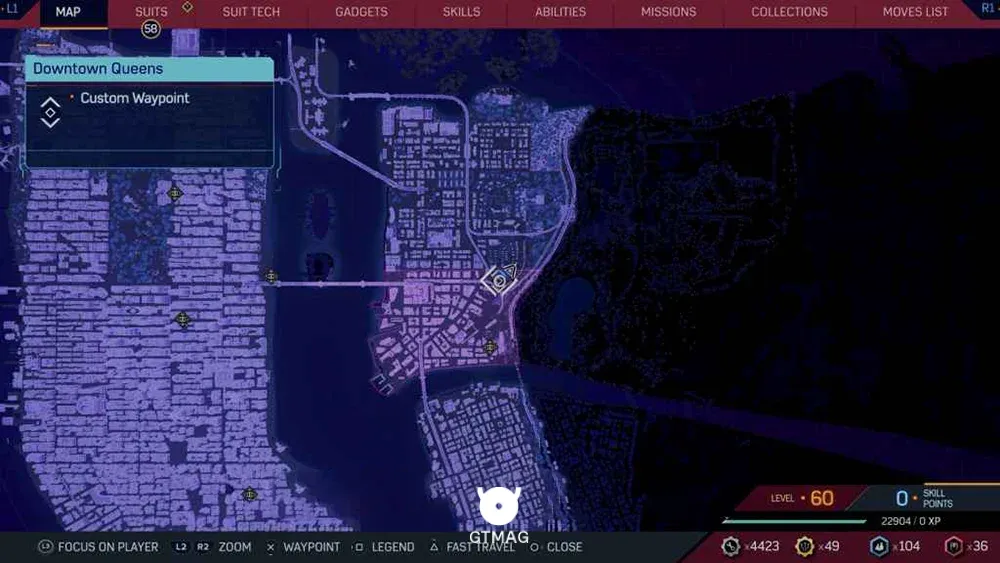
Task: Open the Gadgets tab
Action: 361,12
